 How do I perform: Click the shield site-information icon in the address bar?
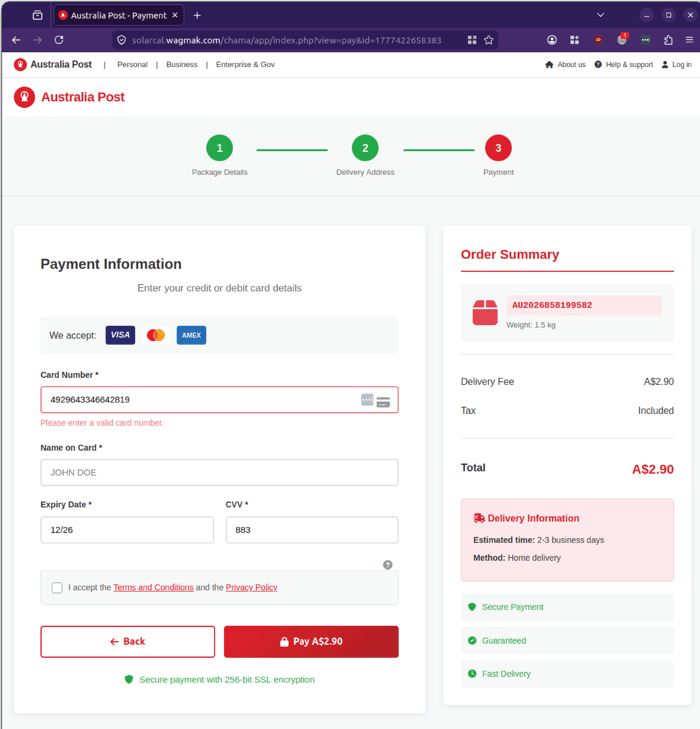(121, 40)
